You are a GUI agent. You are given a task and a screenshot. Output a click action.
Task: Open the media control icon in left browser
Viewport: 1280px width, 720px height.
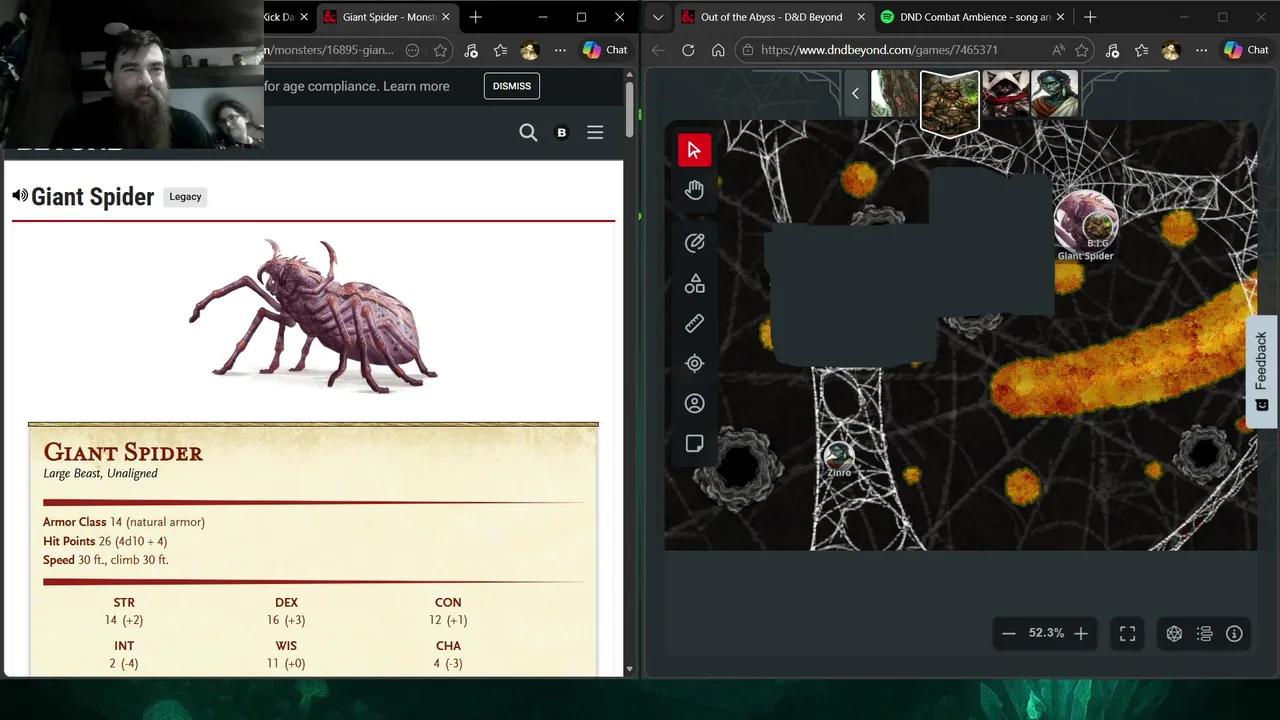point(470,50)
